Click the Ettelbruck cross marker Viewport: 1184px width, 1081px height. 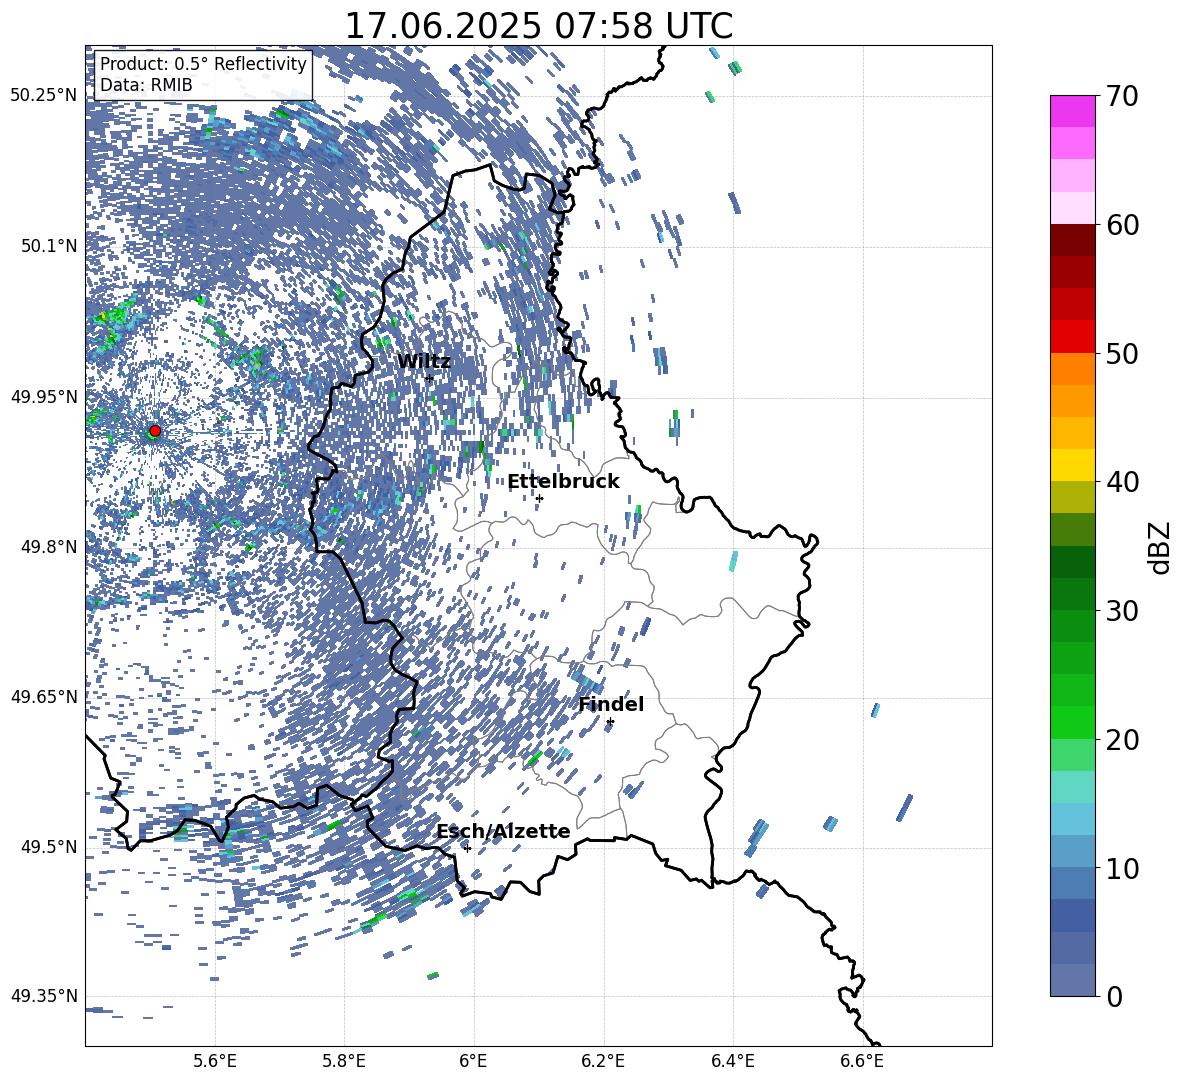click(539, 498)
